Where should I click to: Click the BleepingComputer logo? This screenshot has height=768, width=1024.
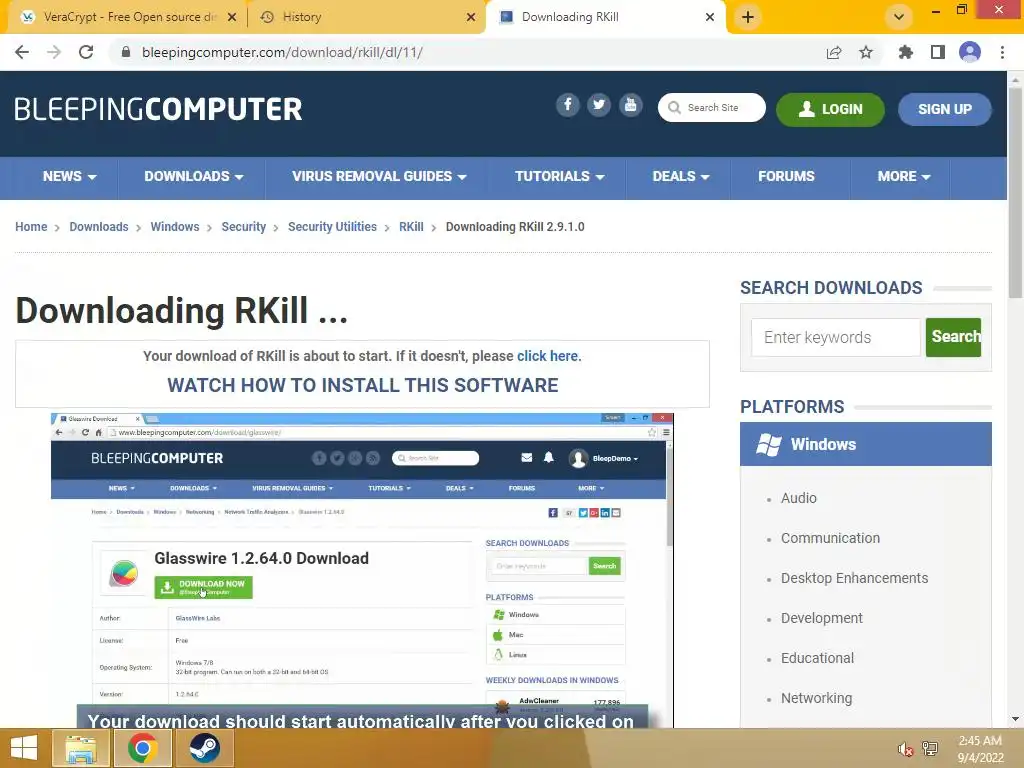click(158, 109)
